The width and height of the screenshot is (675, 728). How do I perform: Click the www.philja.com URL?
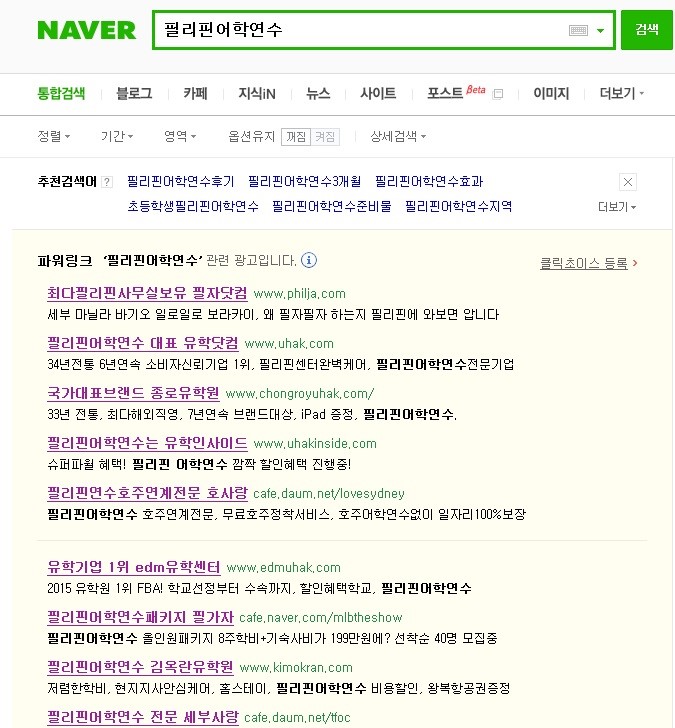(x=299, y=294)
